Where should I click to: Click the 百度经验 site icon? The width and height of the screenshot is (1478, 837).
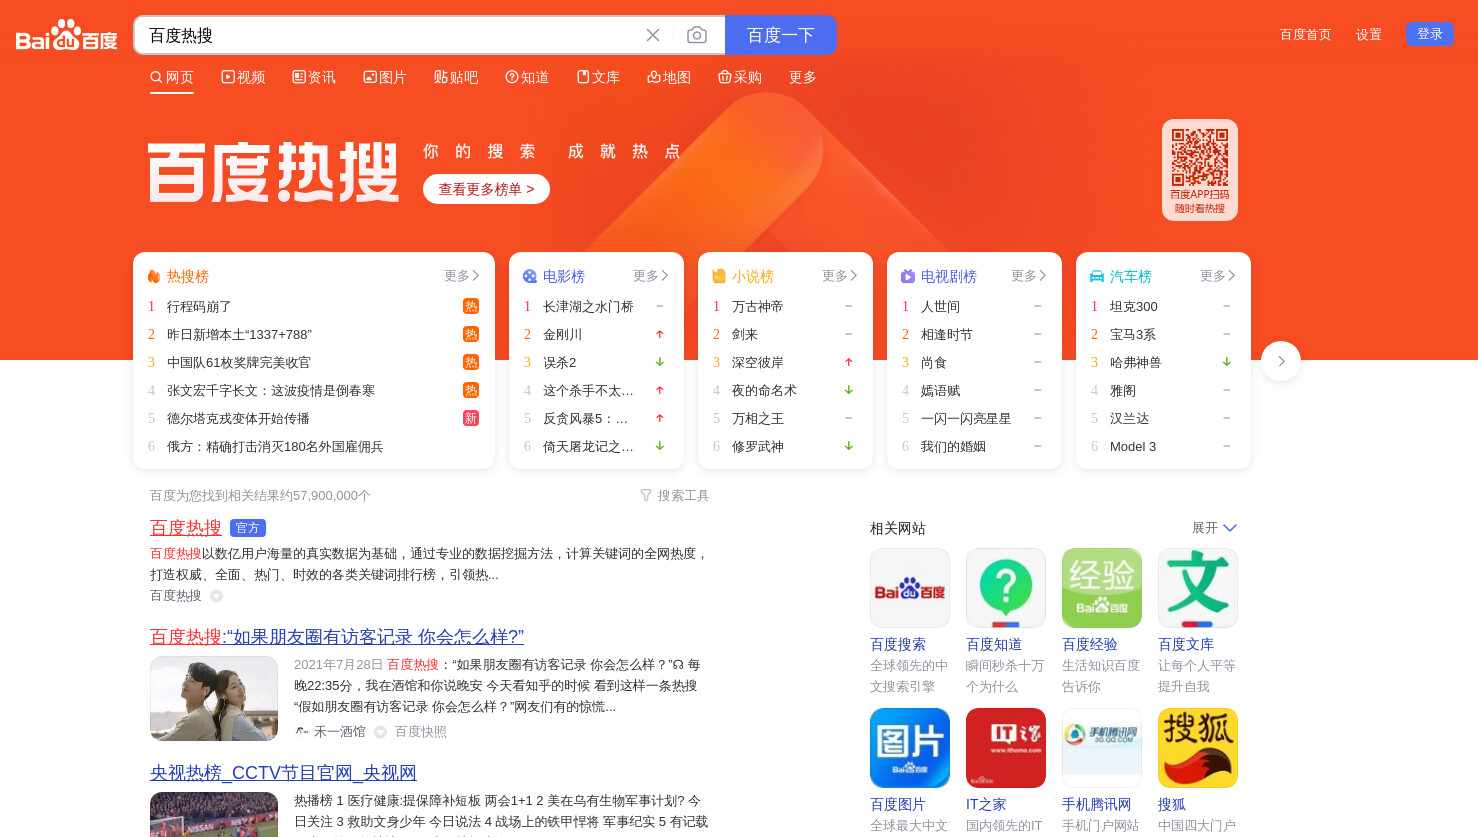click(x=1102, y=588)
